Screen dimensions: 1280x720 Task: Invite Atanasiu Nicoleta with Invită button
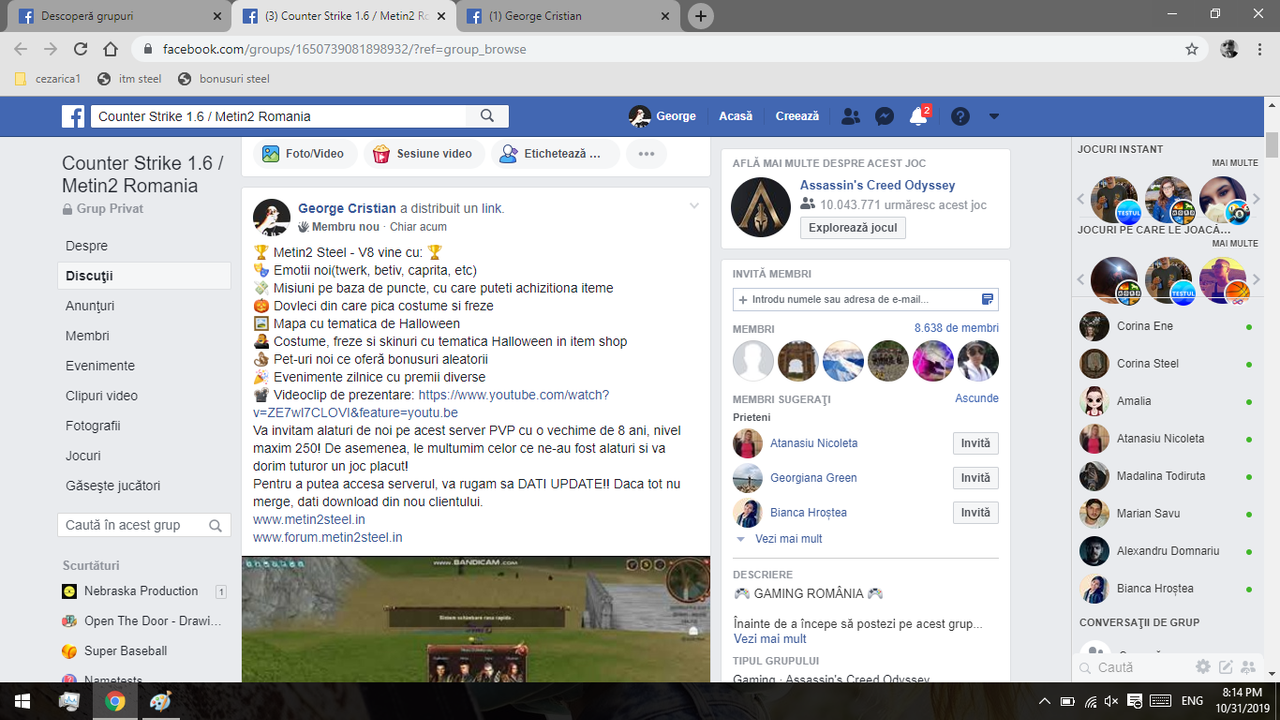(975, 444)
